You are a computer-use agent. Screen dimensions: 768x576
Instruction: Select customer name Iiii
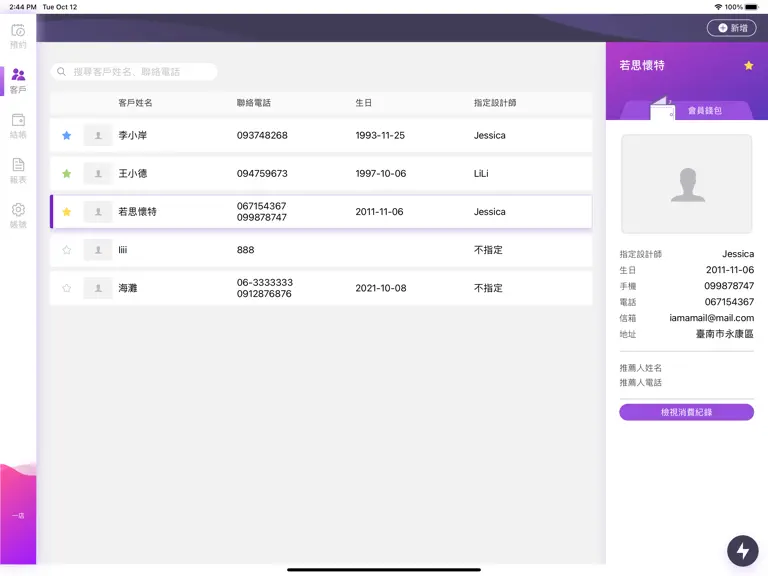pyautogui.click(x=122, y=250)
